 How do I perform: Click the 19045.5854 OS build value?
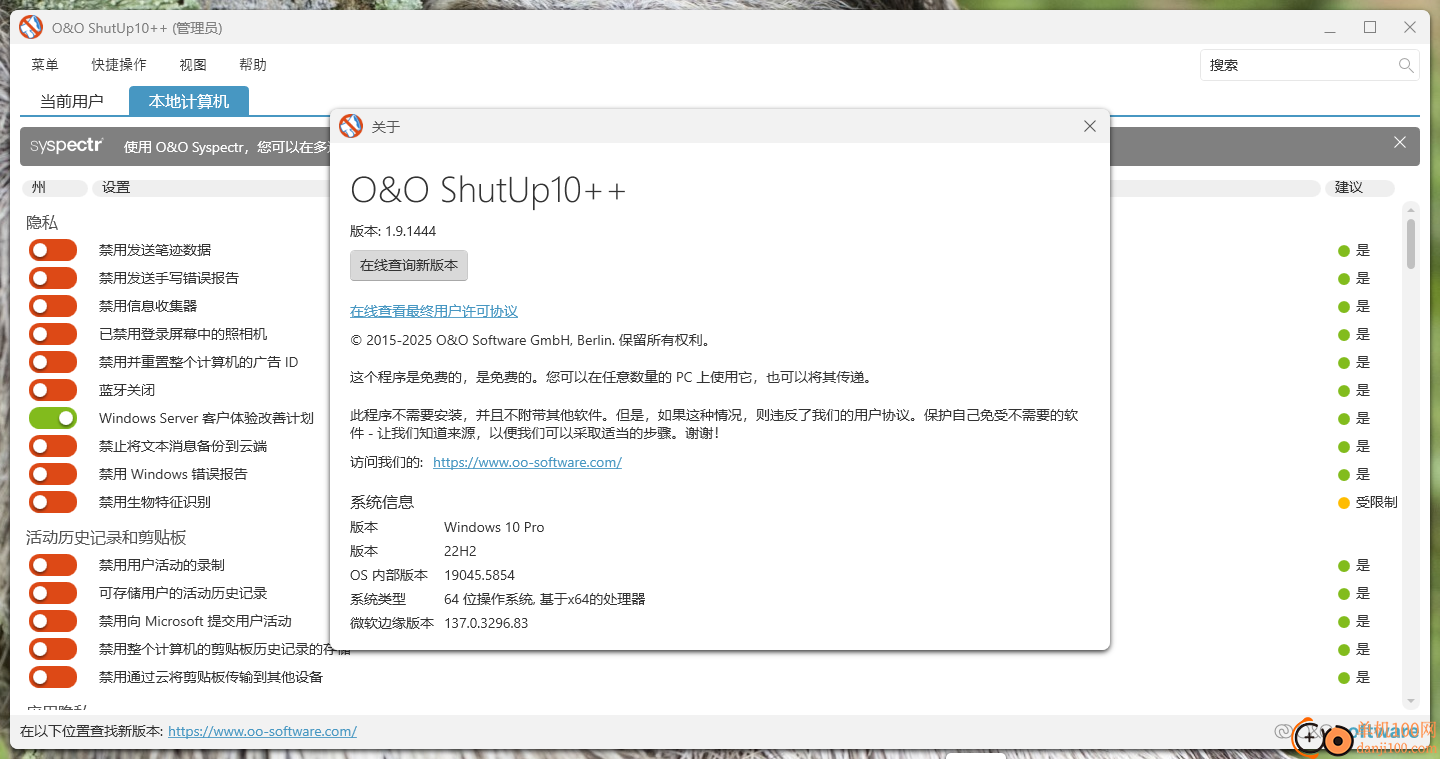tap(479, 575)
